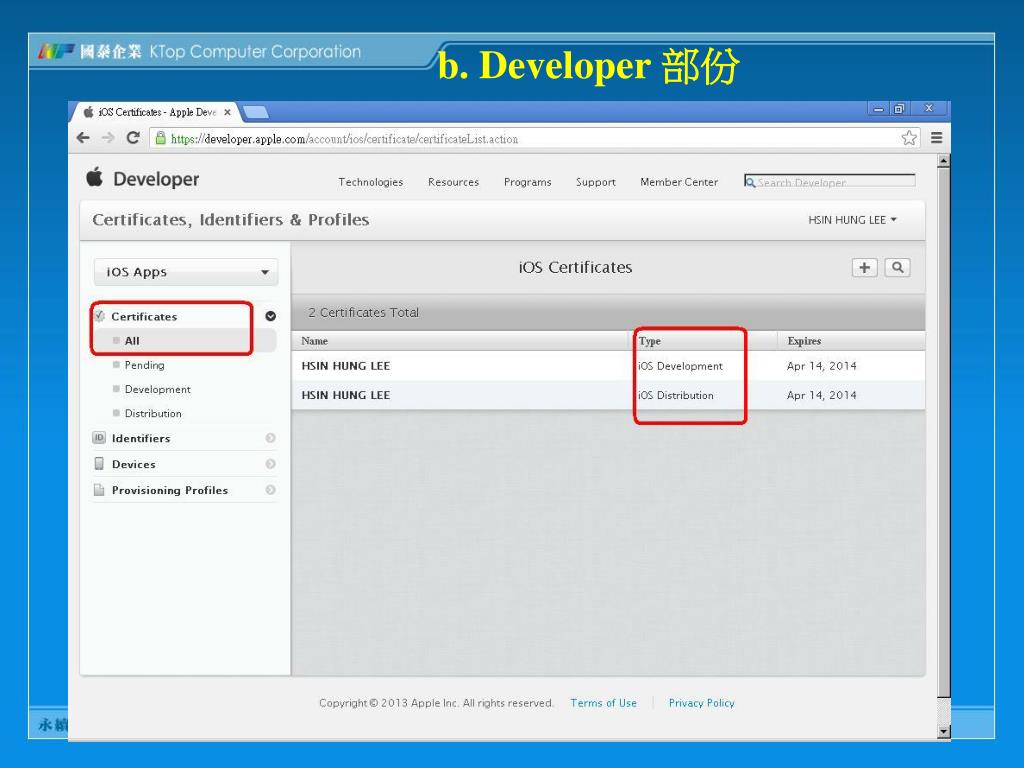
Task: Click the certificates search magnifier button
Action: [x=897, y=267]
